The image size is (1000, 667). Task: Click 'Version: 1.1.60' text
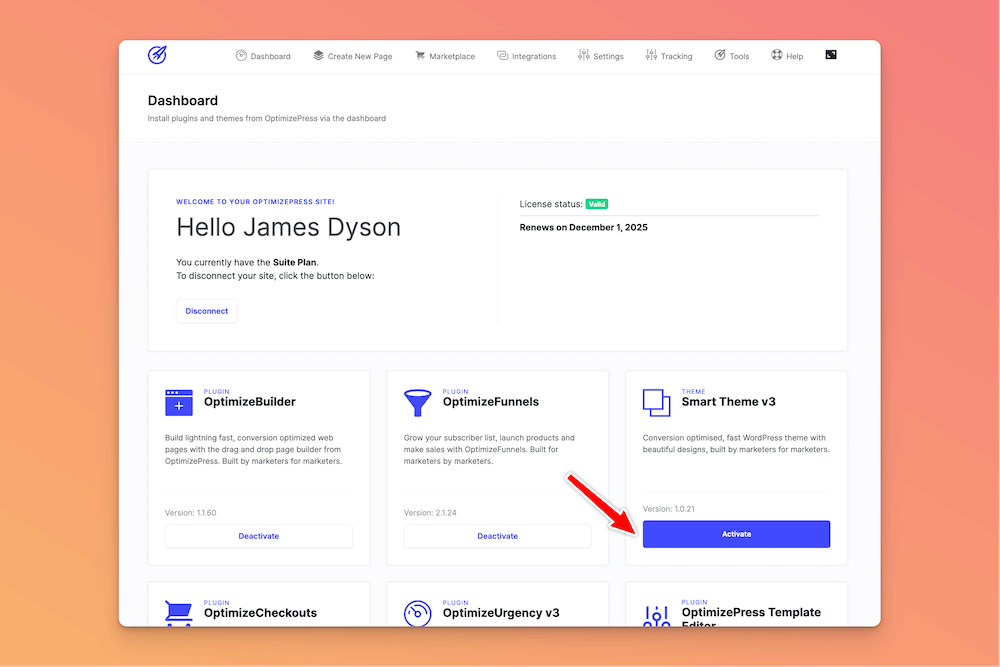click(x=191, y=513)
